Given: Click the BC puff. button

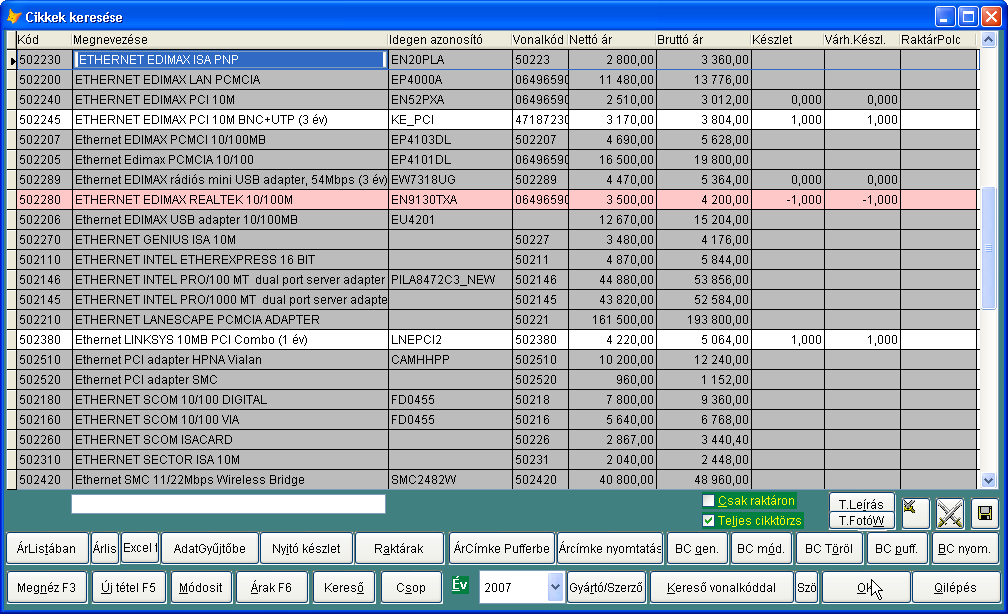Looking at the screenshot, I should tap(896, 548).
